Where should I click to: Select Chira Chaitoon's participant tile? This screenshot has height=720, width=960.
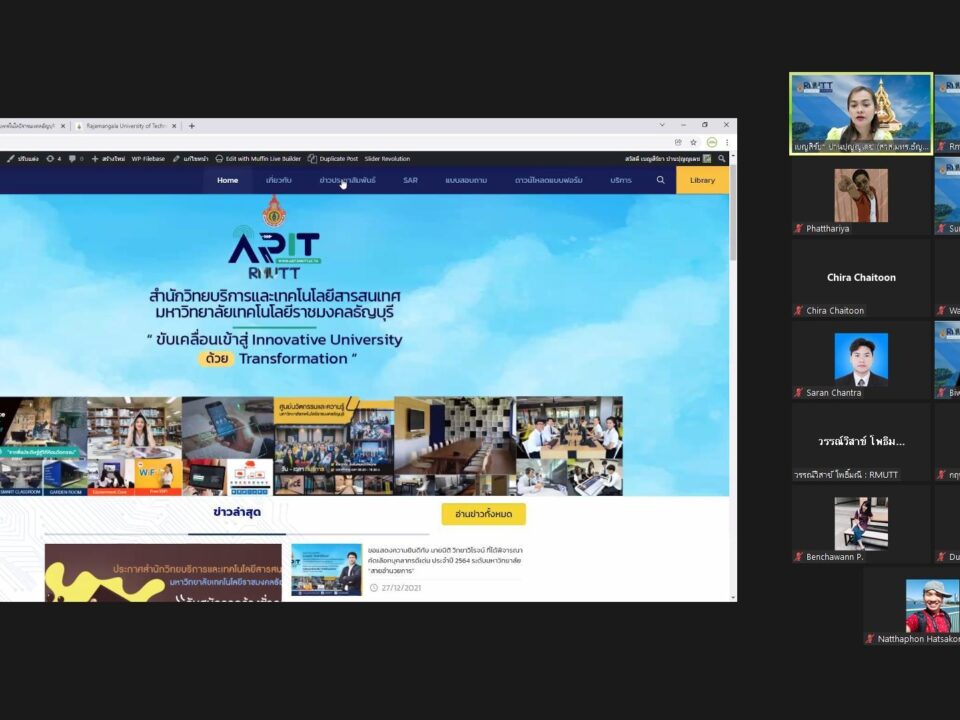(x=861, y=278)
